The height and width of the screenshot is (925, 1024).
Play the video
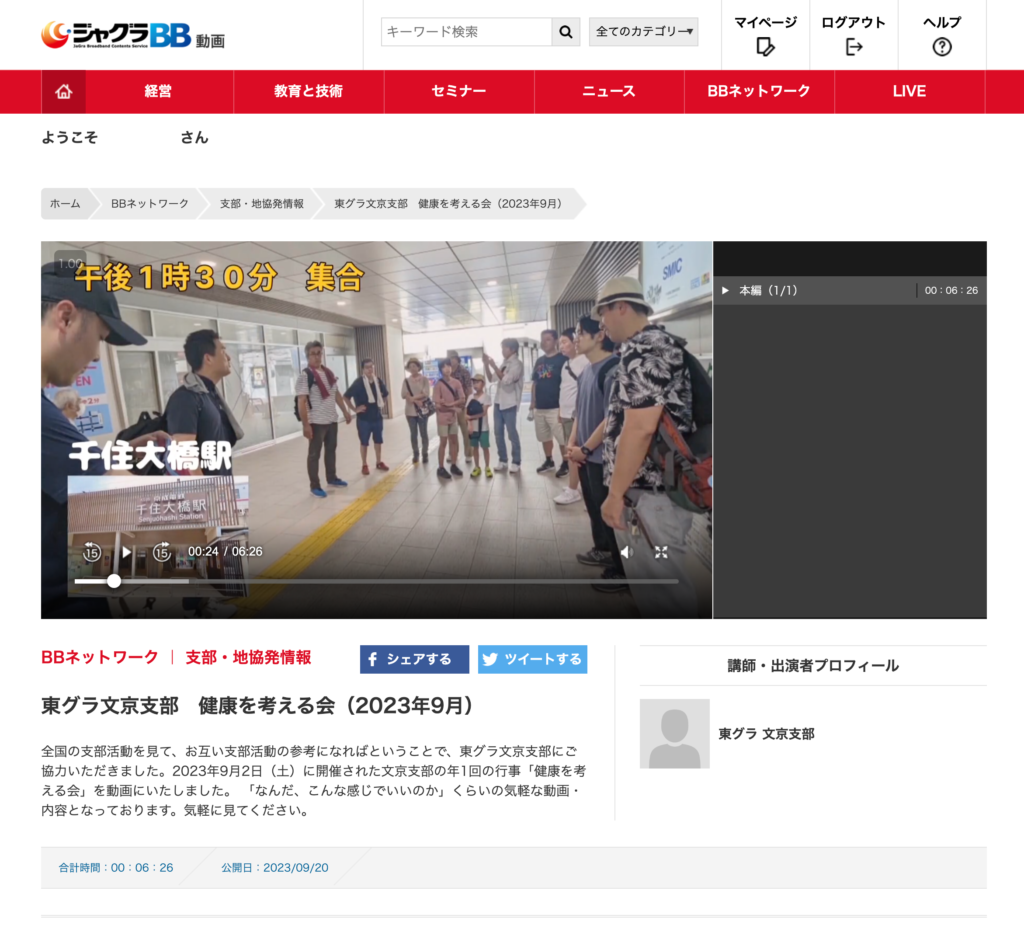(x=126, y=552)
